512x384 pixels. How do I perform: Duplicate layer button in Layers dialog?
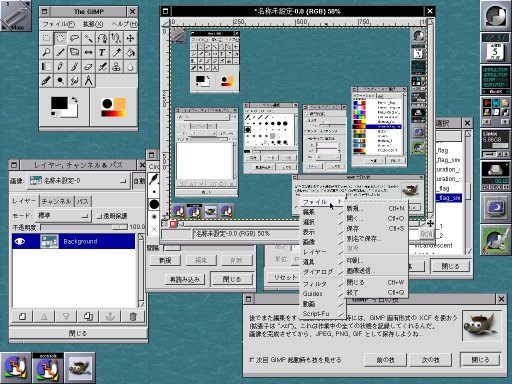[88, 316]
